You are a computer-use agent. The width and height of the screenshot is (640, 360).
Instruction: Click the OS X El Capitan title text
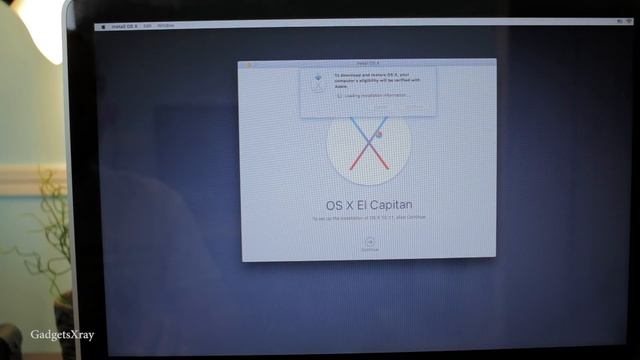pyautogui.click(x=369, y=205)
